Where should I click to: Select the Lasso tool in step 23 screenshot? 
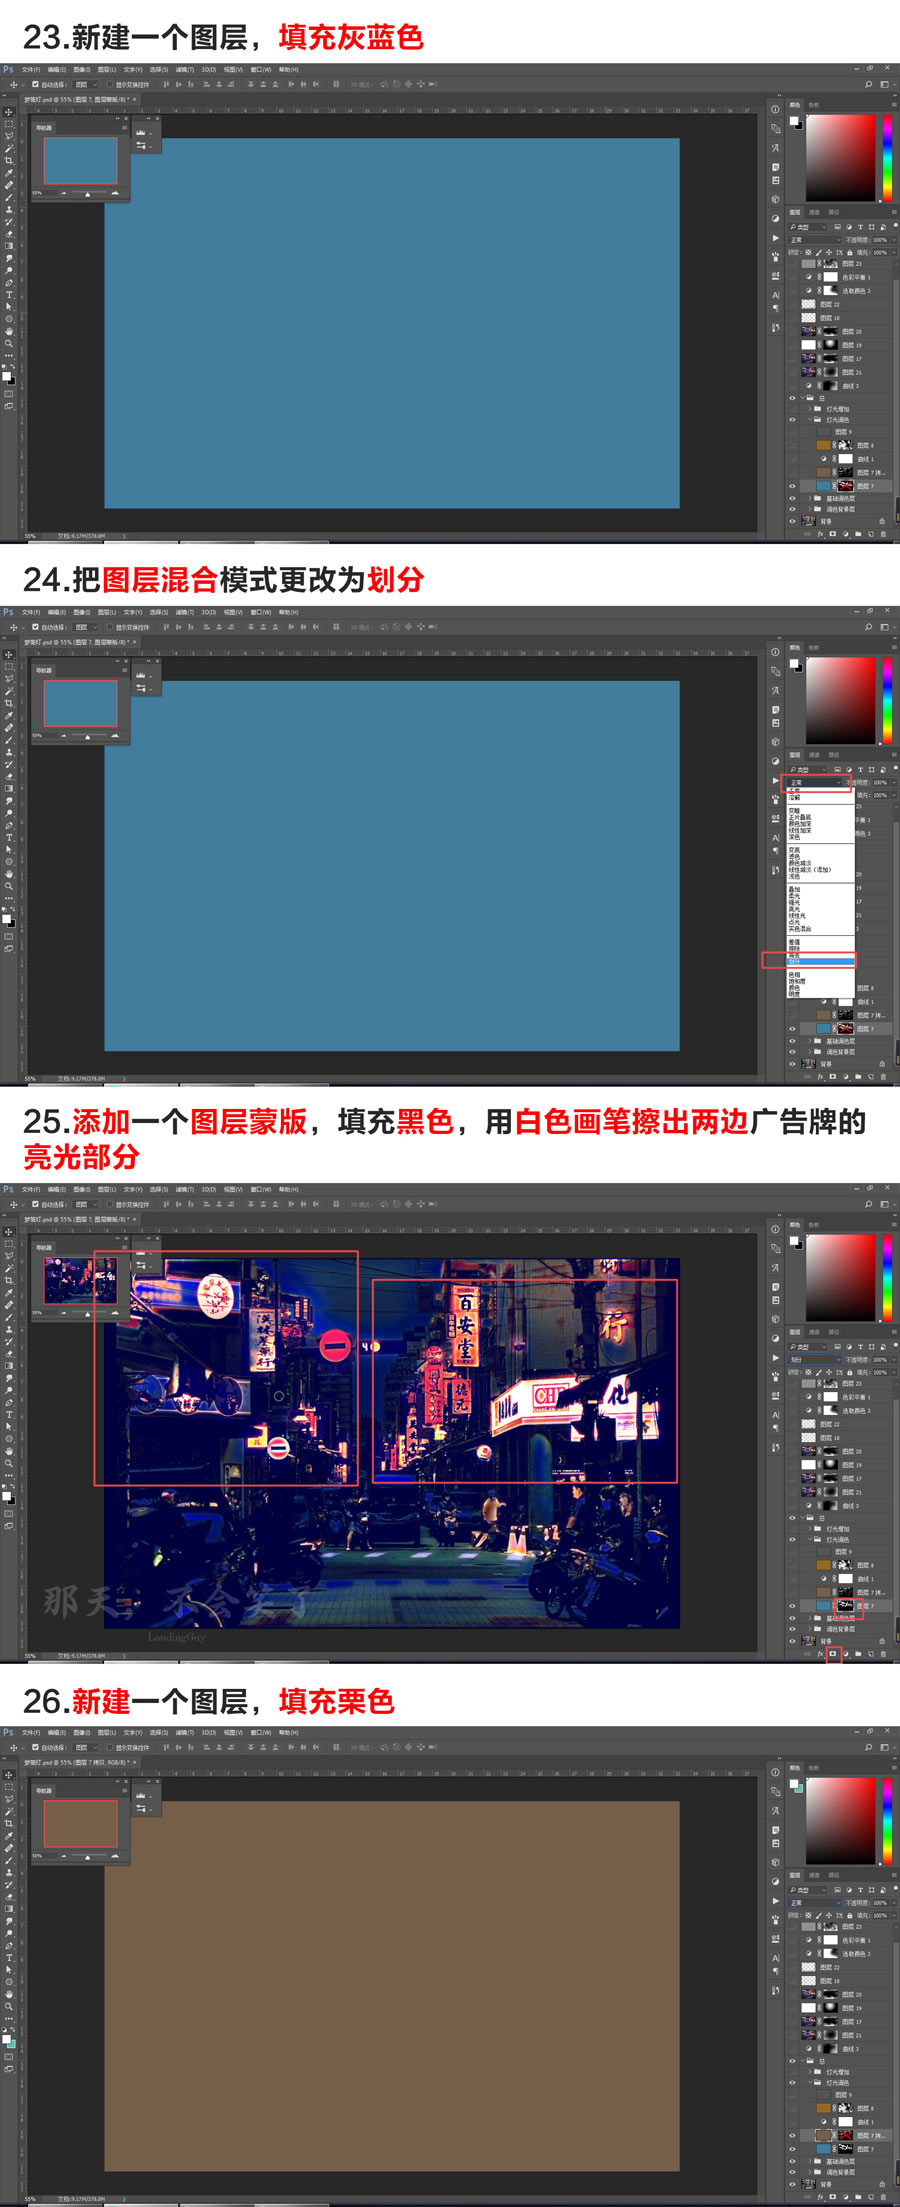(x=9, y=136)
